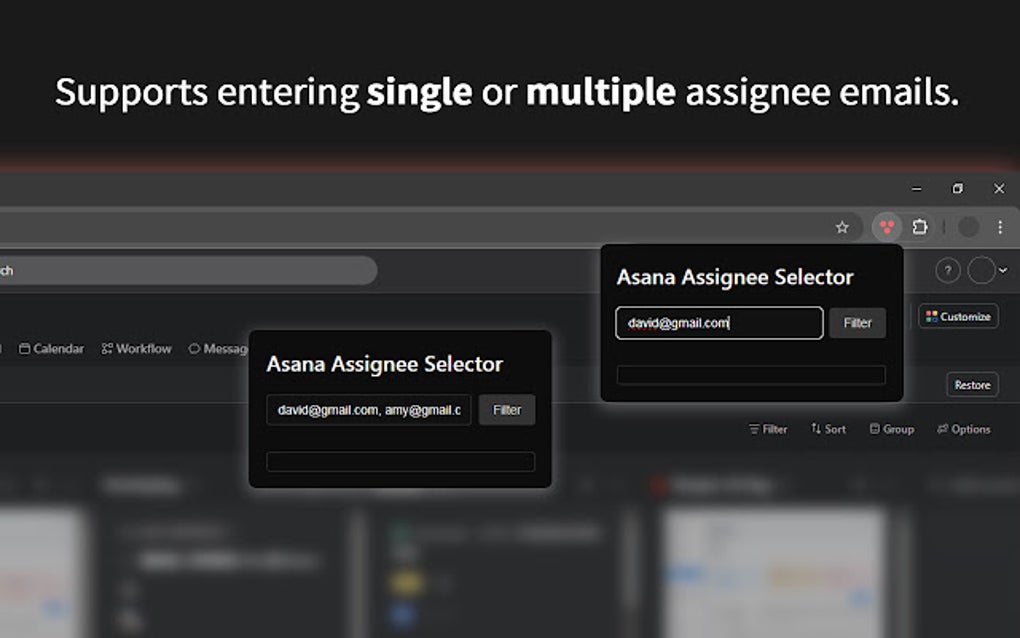This screenshot has width=1020, height=638.
Task: Expand the account profile chevron dropdown
Action: point(1002,270)
